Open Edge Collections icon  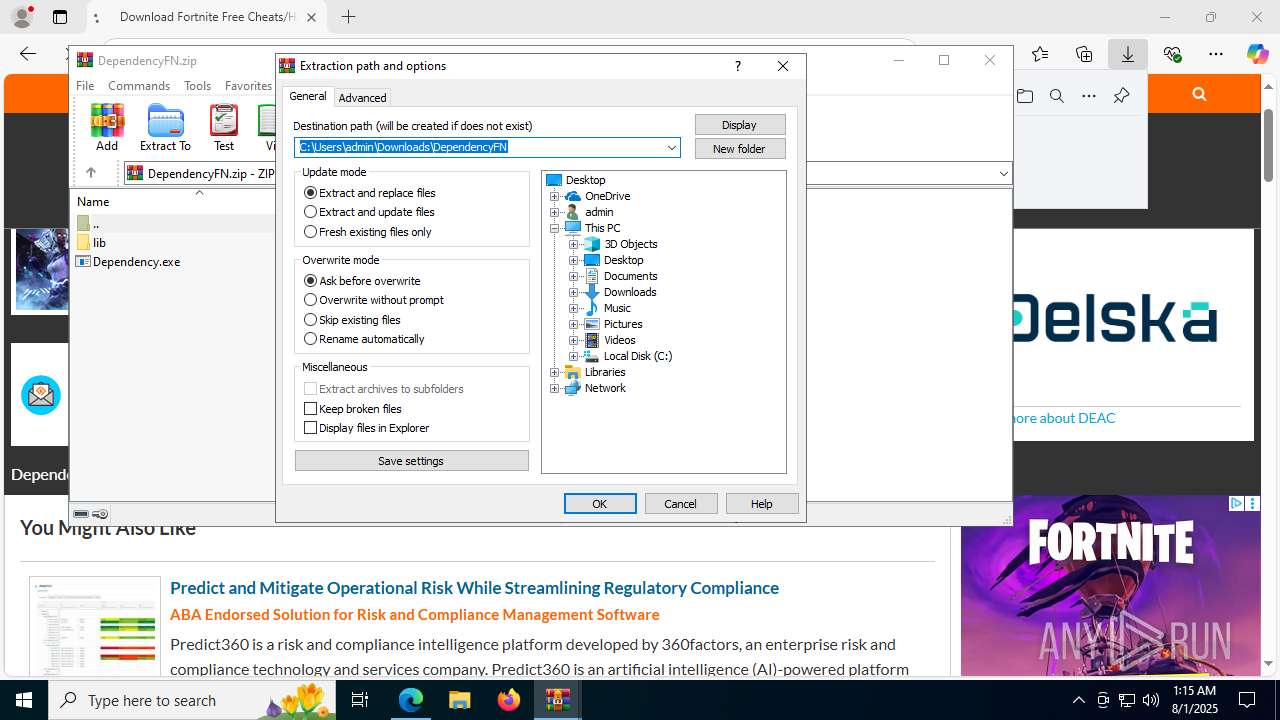1084,54
